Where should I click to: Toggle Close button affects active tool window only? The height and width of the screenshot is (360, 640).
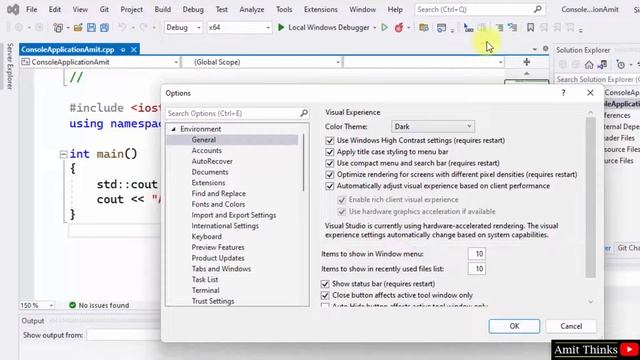pos(325,295)
